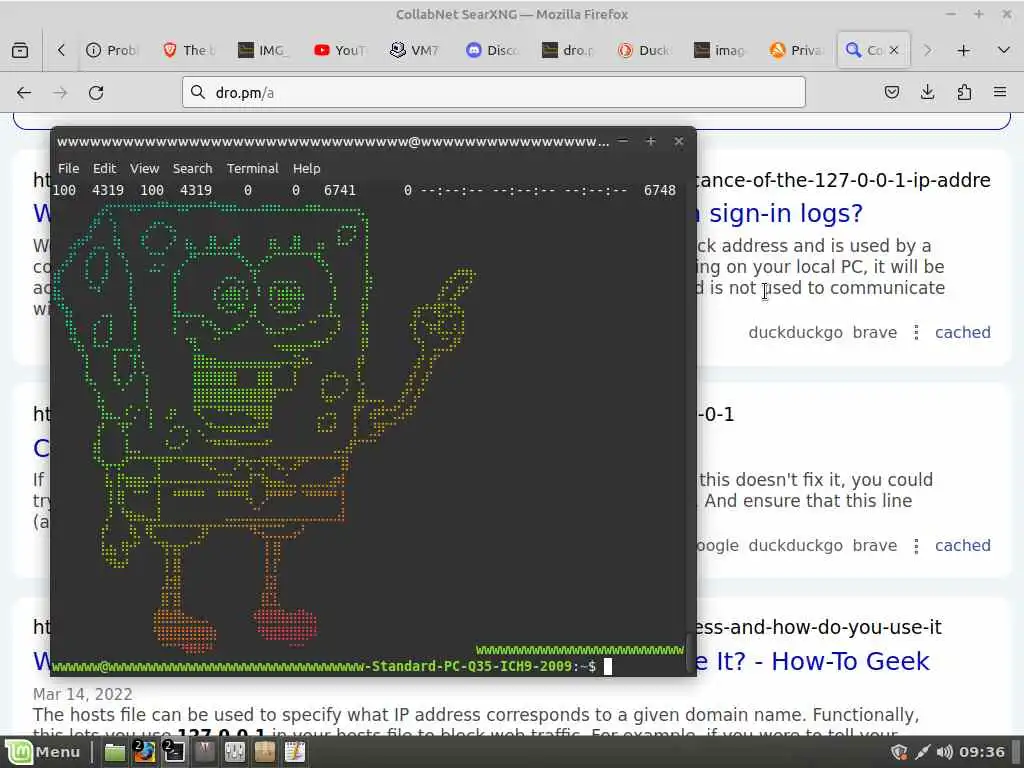1024x768 pixels.
Task: Switch to the 'IMG_' tab
Action: coord(264,50)
